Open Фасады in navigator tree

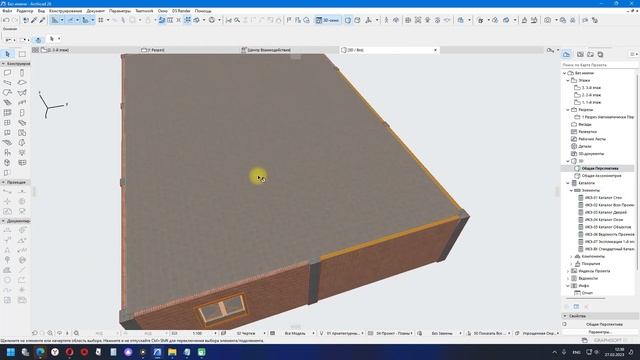click(584, 124)
